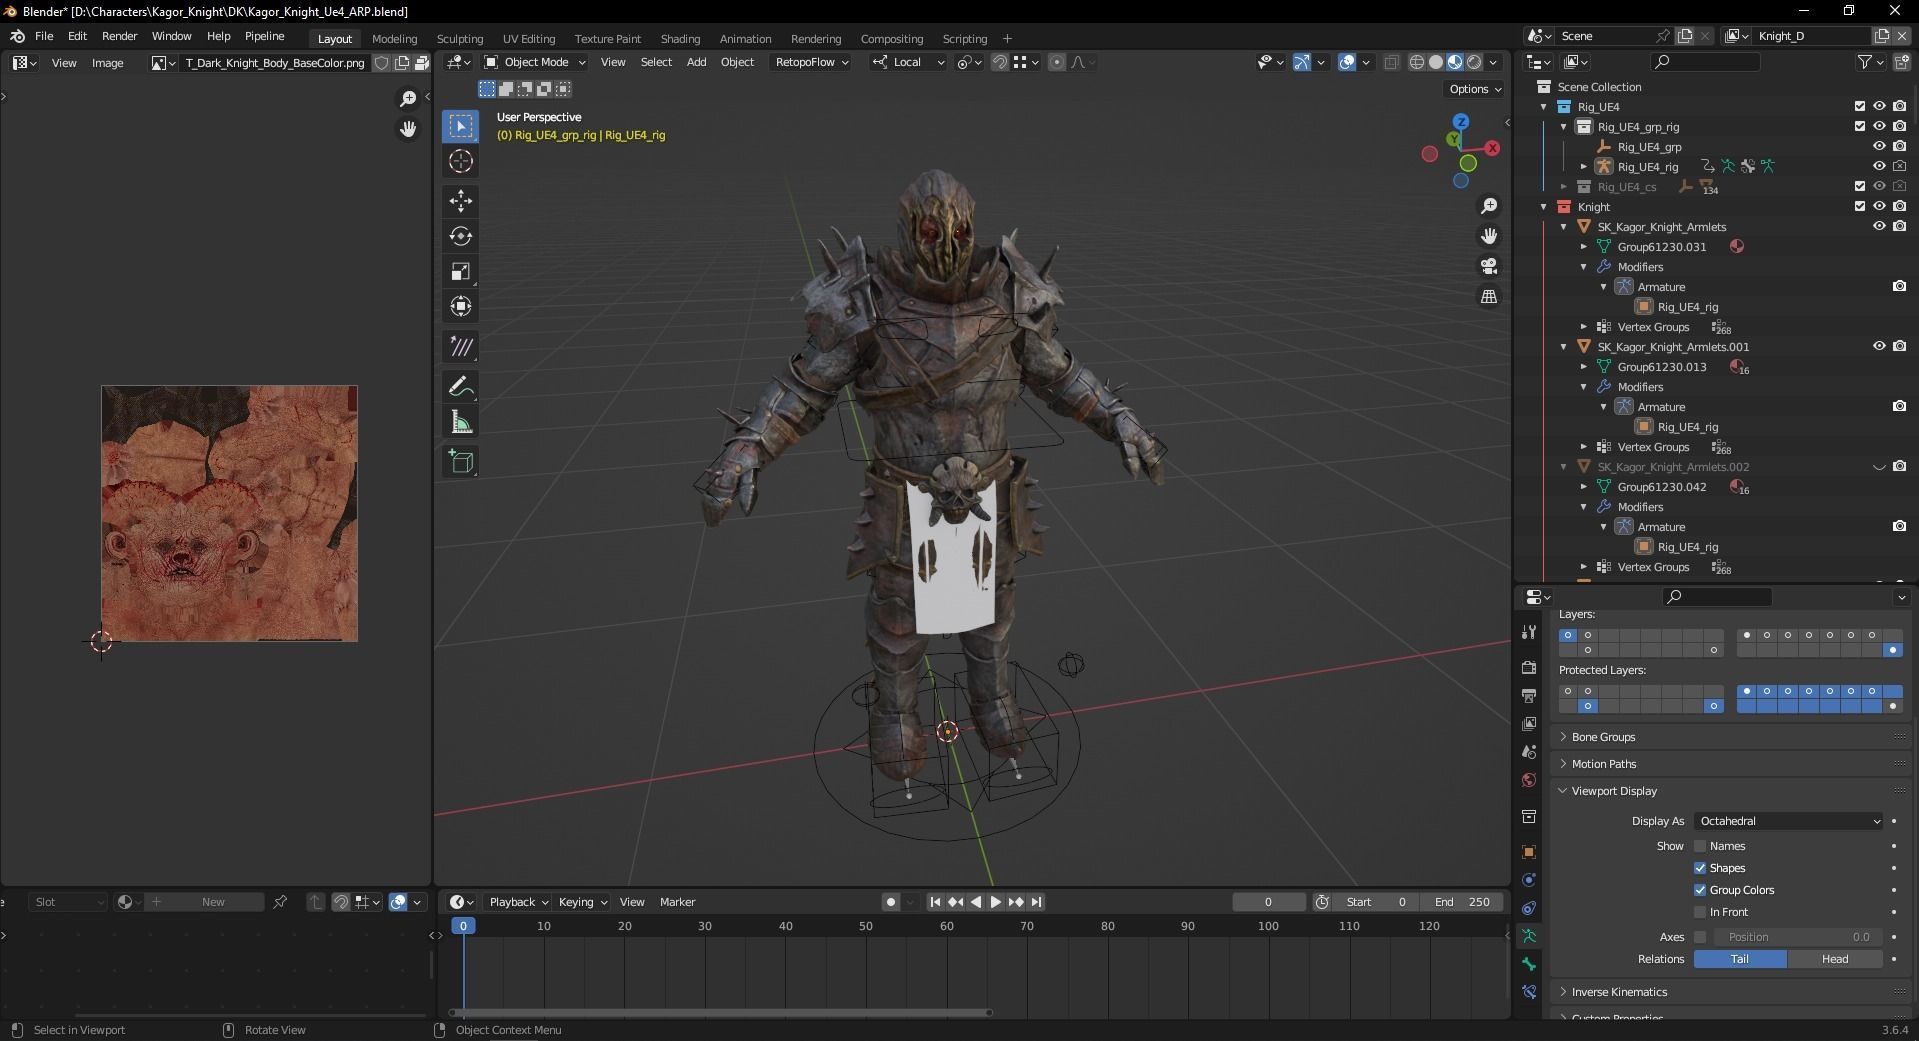Toggle Knight collection exclude checkbox

coord(1860,206)
